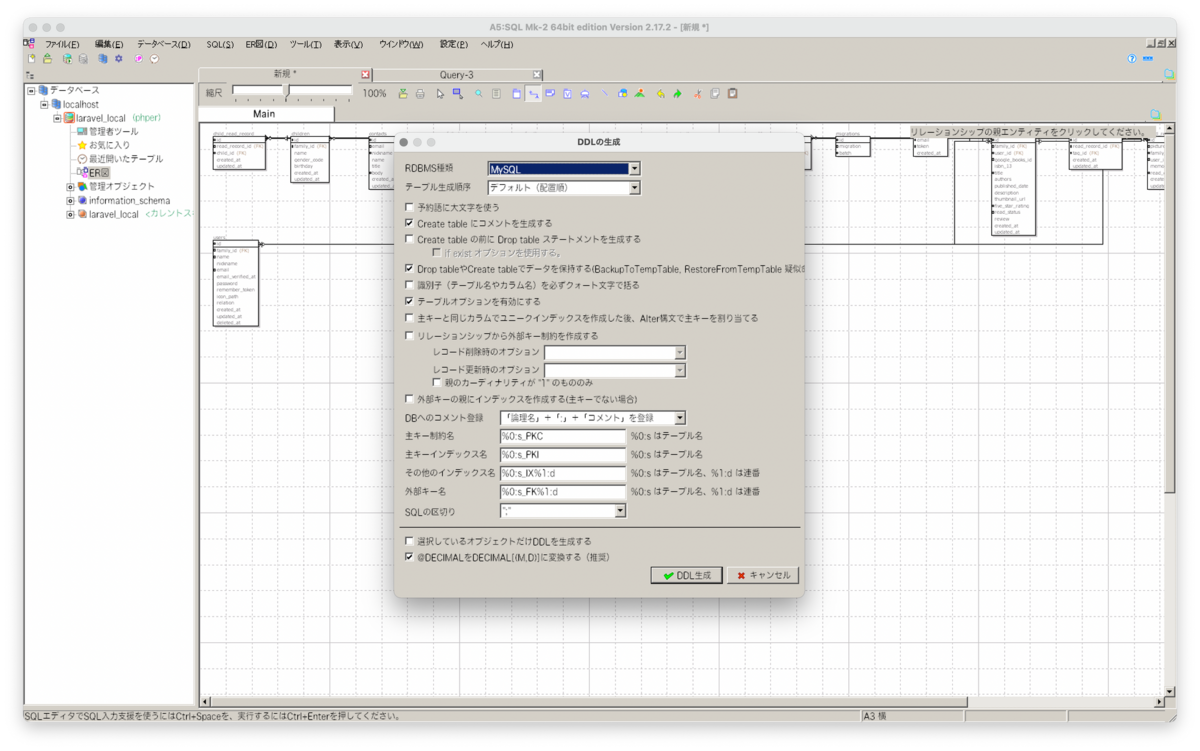Viewport: 1200px width, 751px height.
Task: Select the zoom tool in the ER toolbar
Action: (477, 93)
